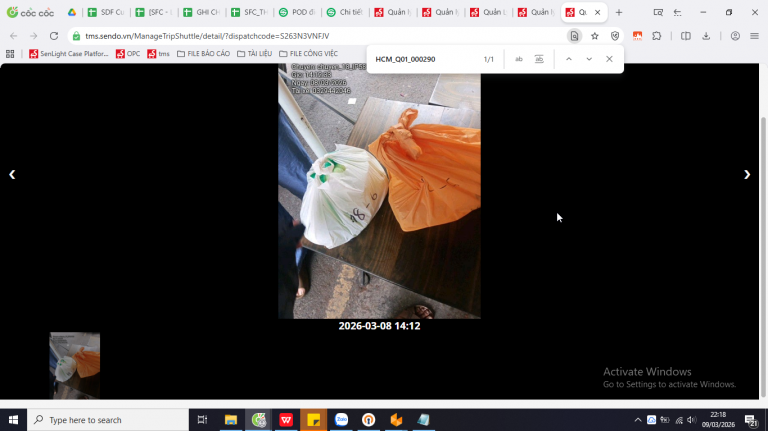Screen dimensions: 768x431
Task: Open the apps grid in bookmarks bar
Action: tap(10, 54)
